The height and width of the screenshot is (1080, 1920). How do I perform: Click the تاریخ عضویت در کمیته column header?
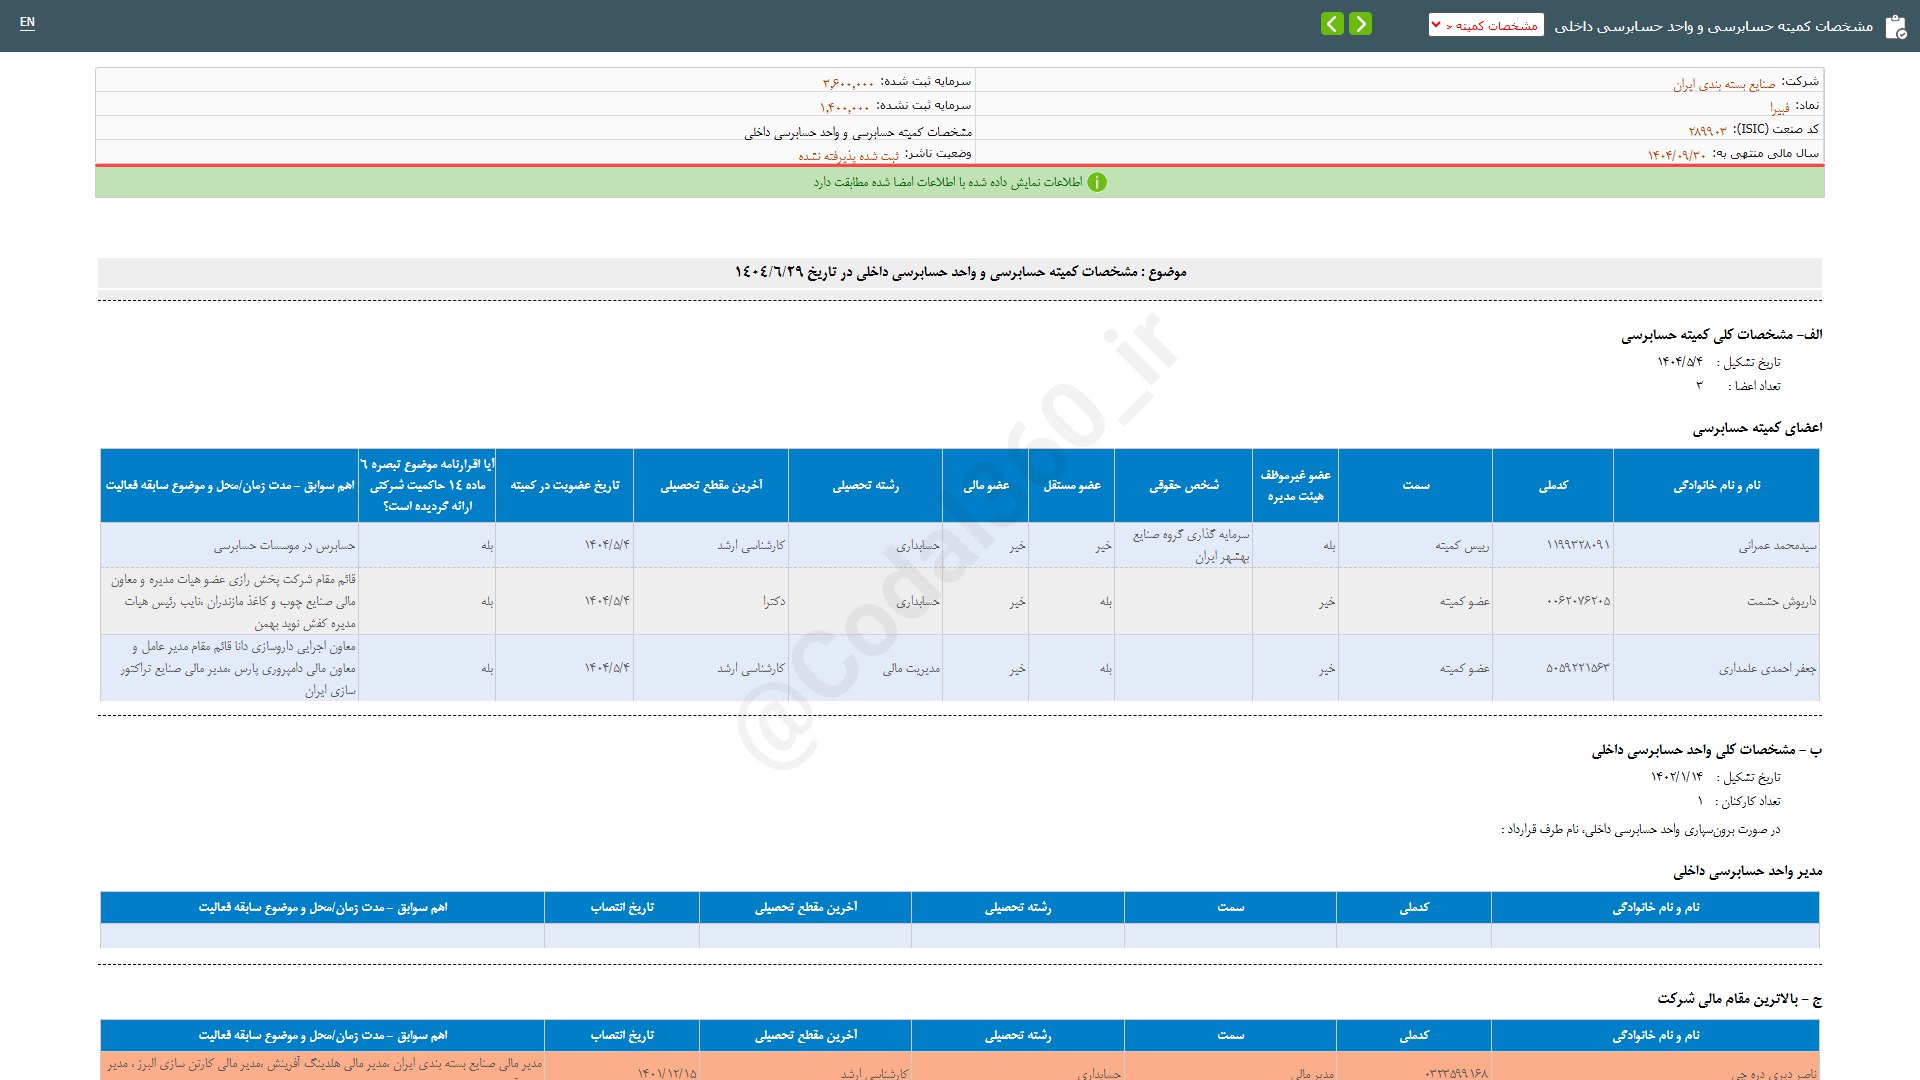pyautogui.click(x=564, y=486)
